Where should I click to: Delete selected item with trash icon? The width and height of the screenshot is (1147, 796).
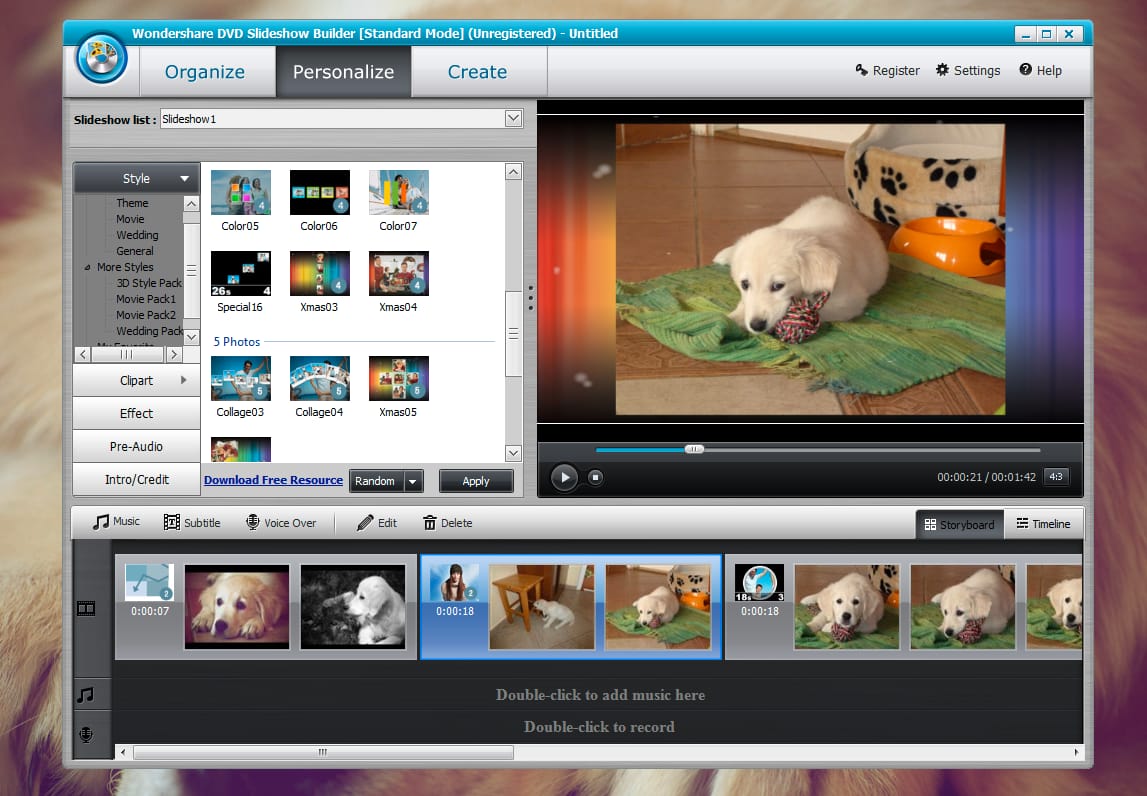448,522
